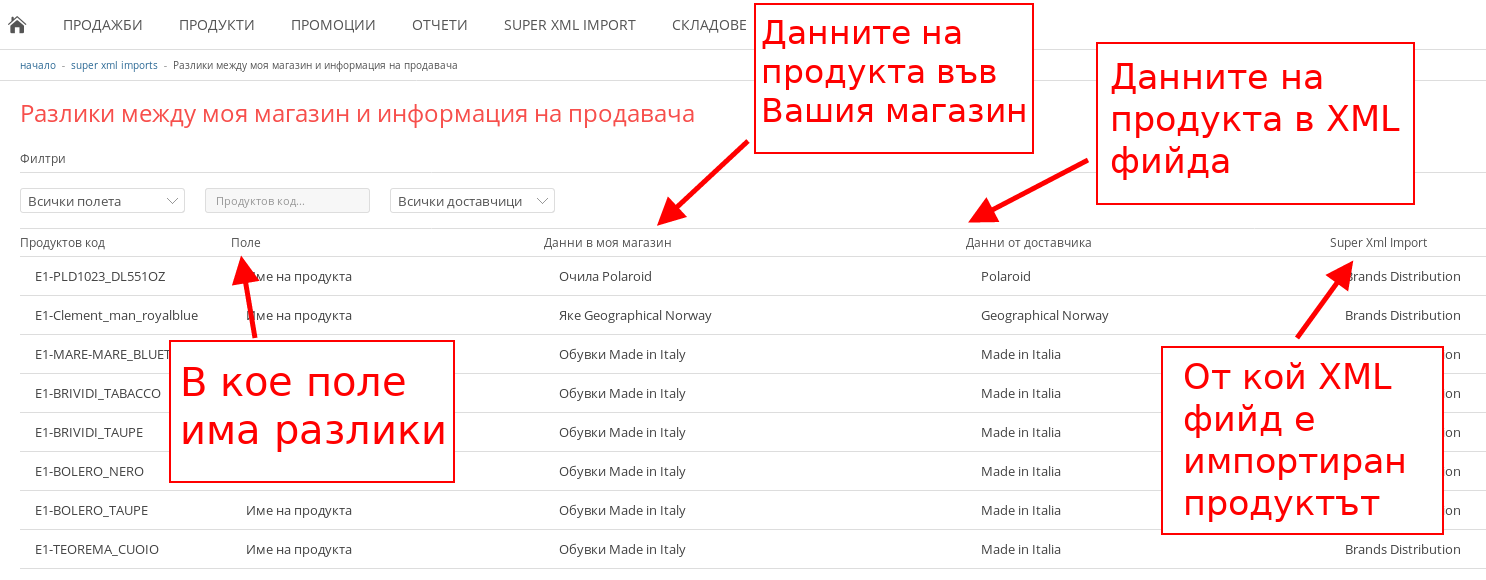Expand the Всички полета dropdown

[102, 201]
